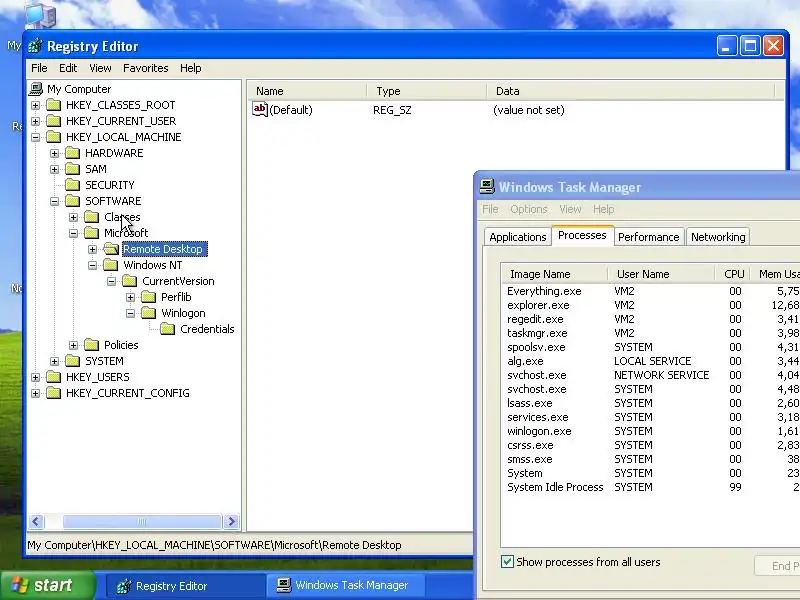This screenshot has height=600, width=800.
Task: Collapse the SOFTWARE node
Action: (x=54, y=201)
